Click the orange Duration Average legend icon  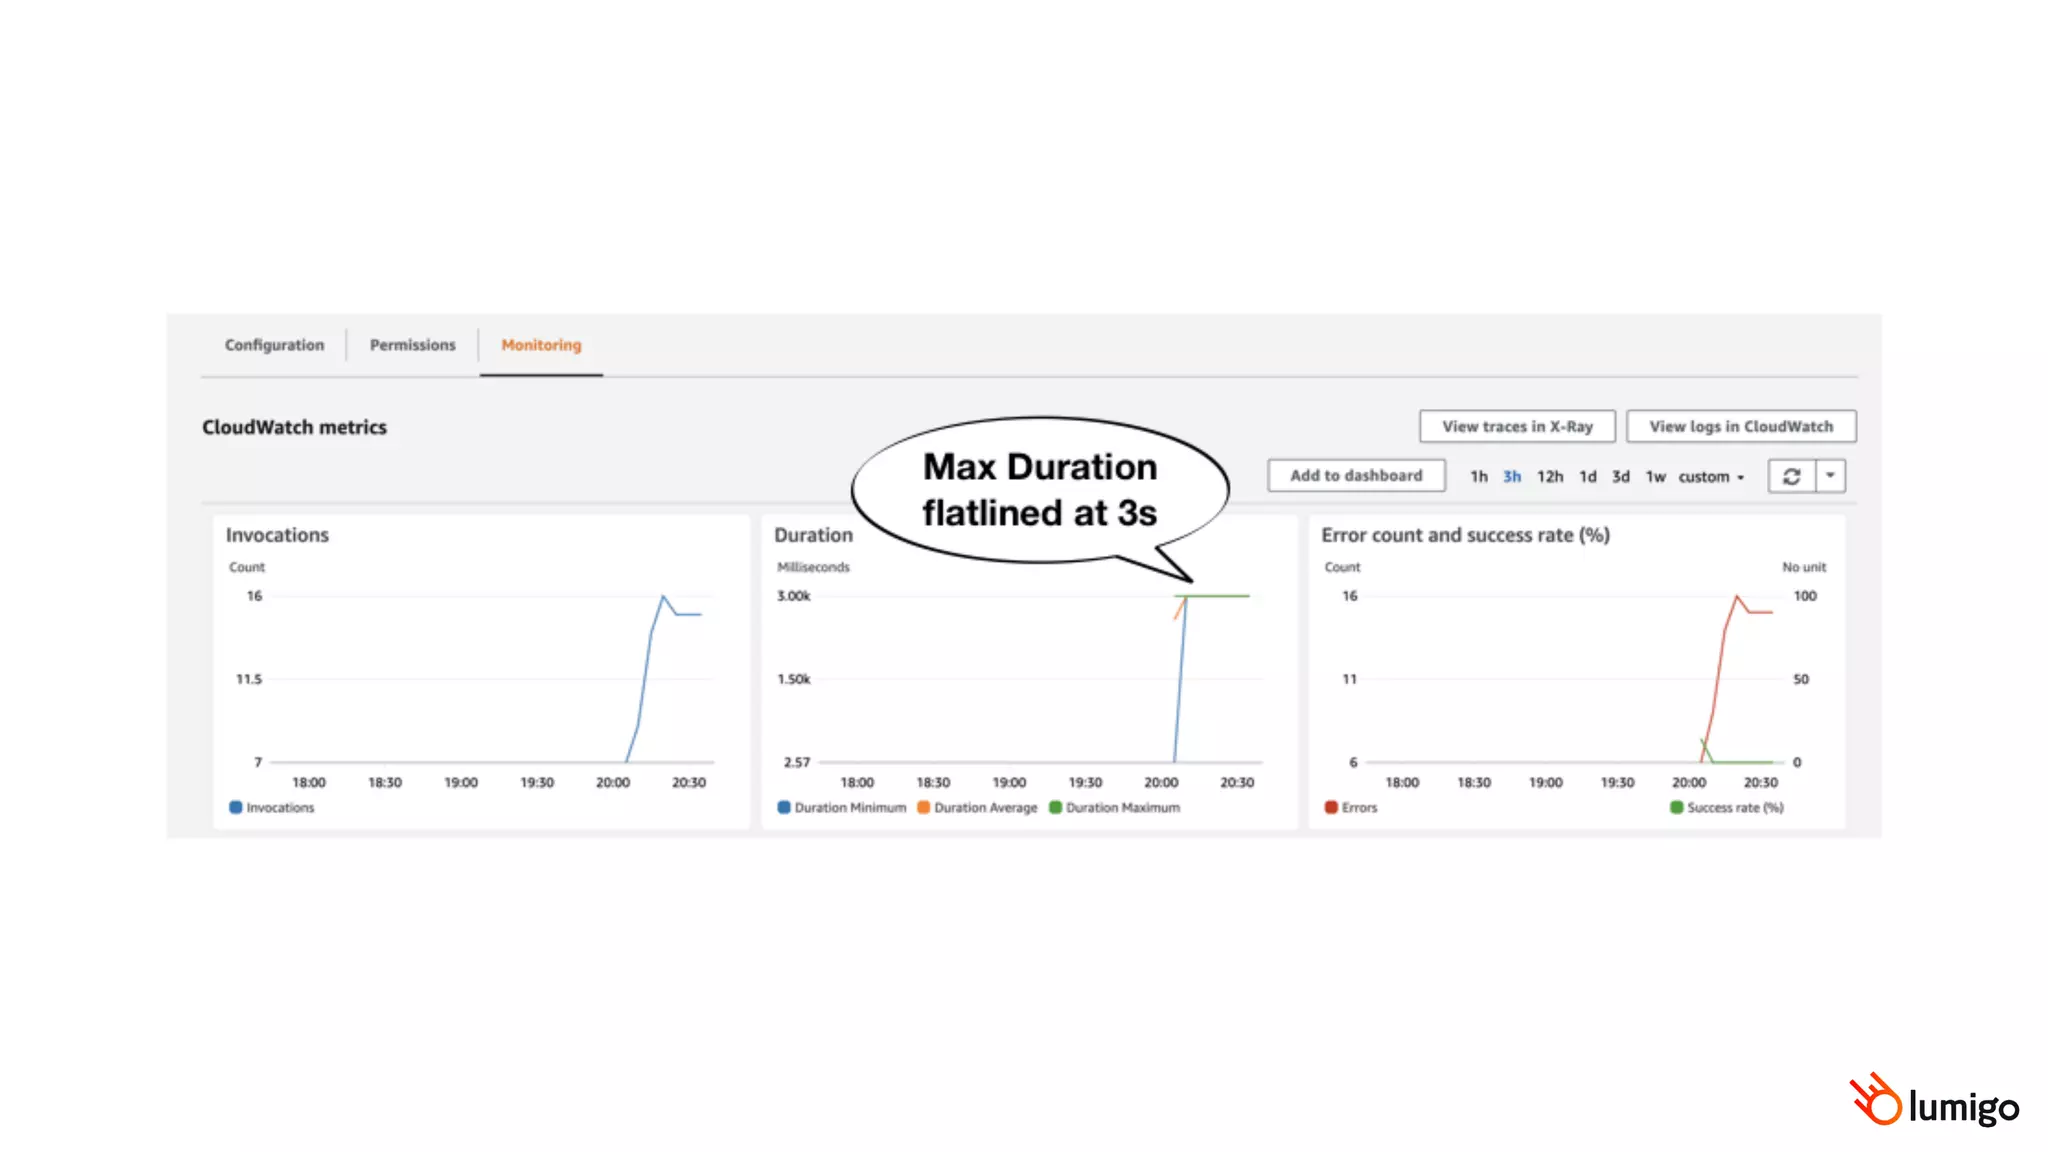tap(923, 807)
